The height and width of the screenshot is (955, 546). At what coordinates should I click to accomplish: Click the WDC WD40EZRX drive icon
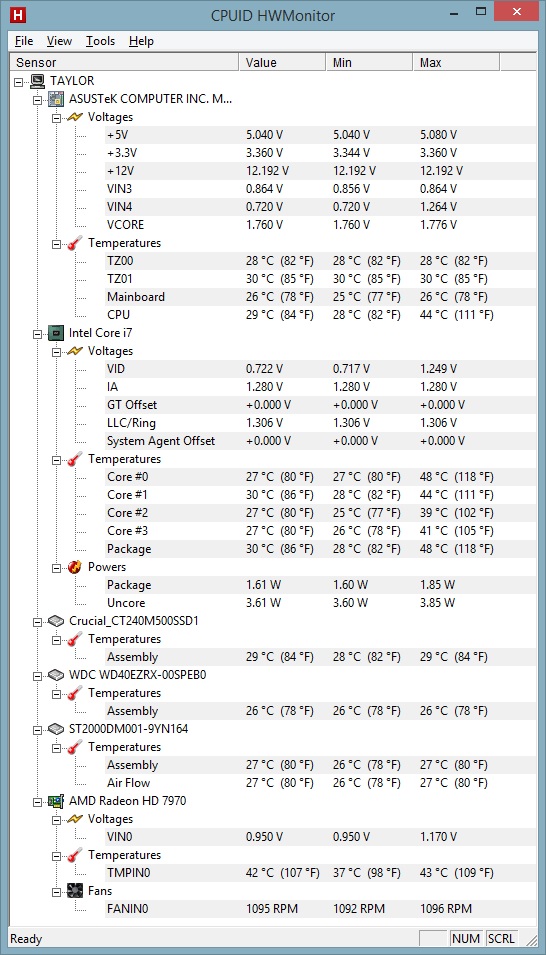[57, 675]
